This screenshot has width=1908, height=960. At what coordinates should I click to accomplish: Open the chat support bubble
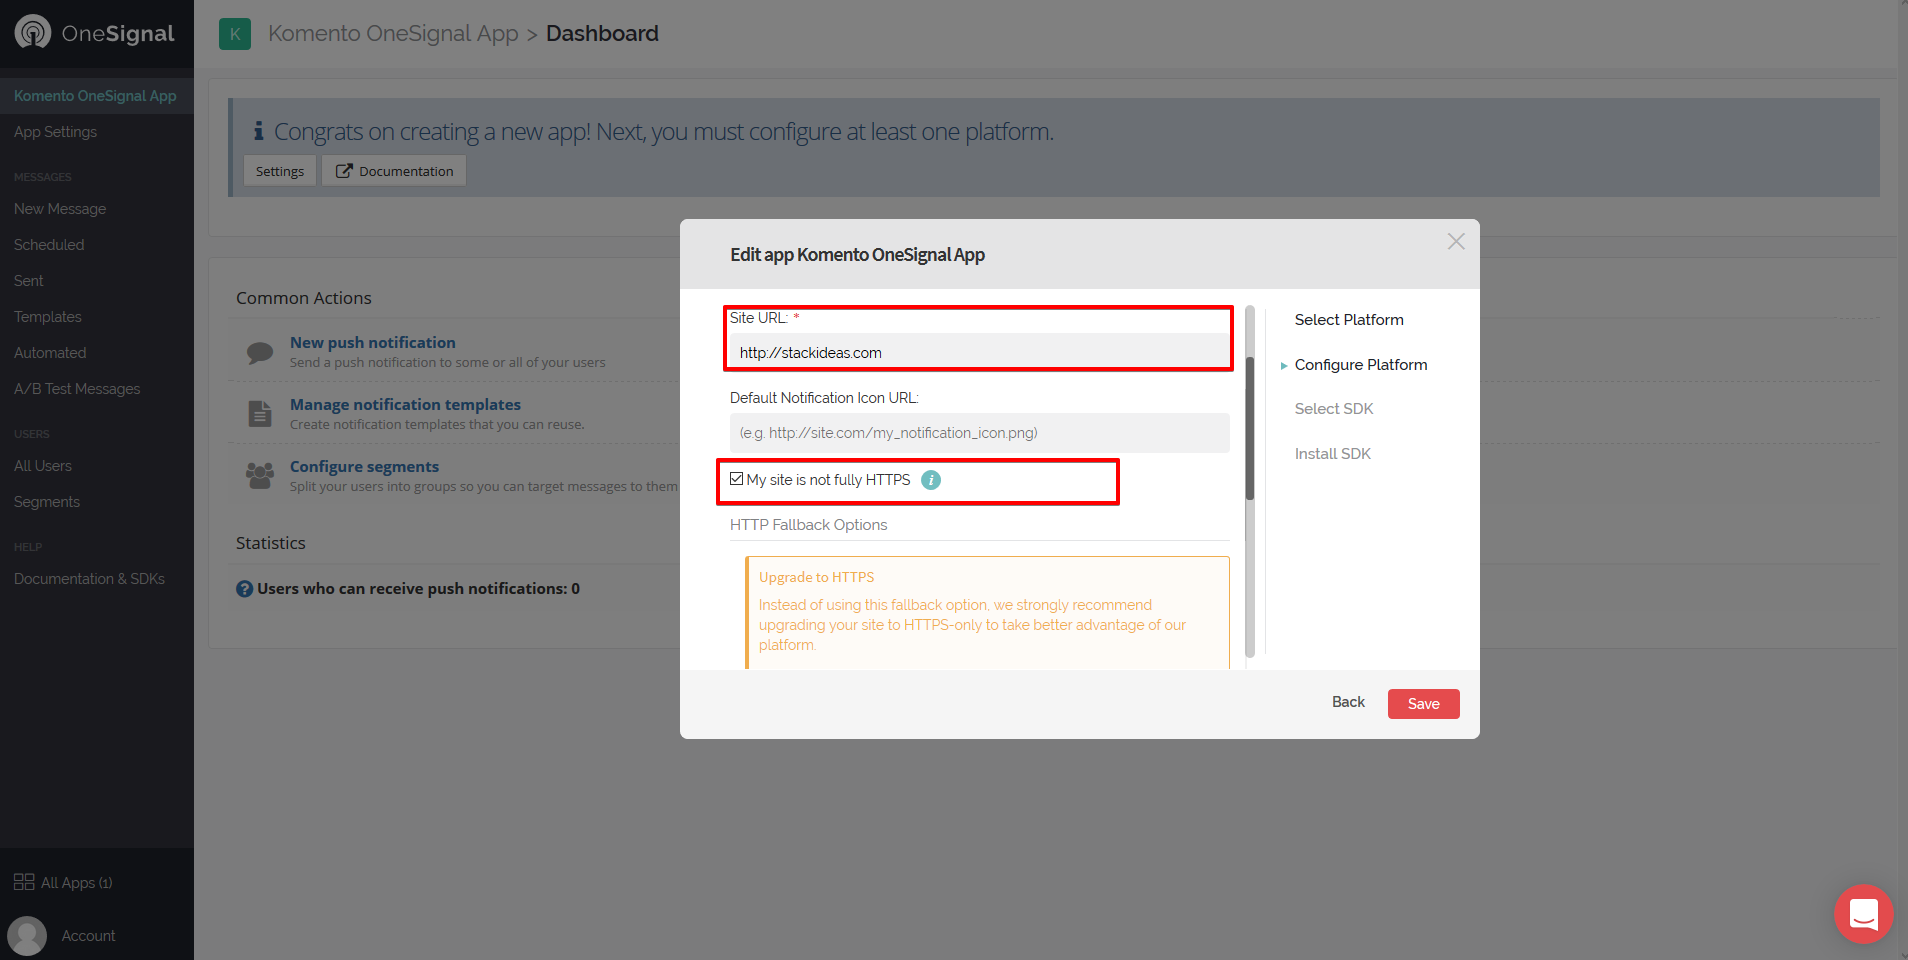(1864, 914)
